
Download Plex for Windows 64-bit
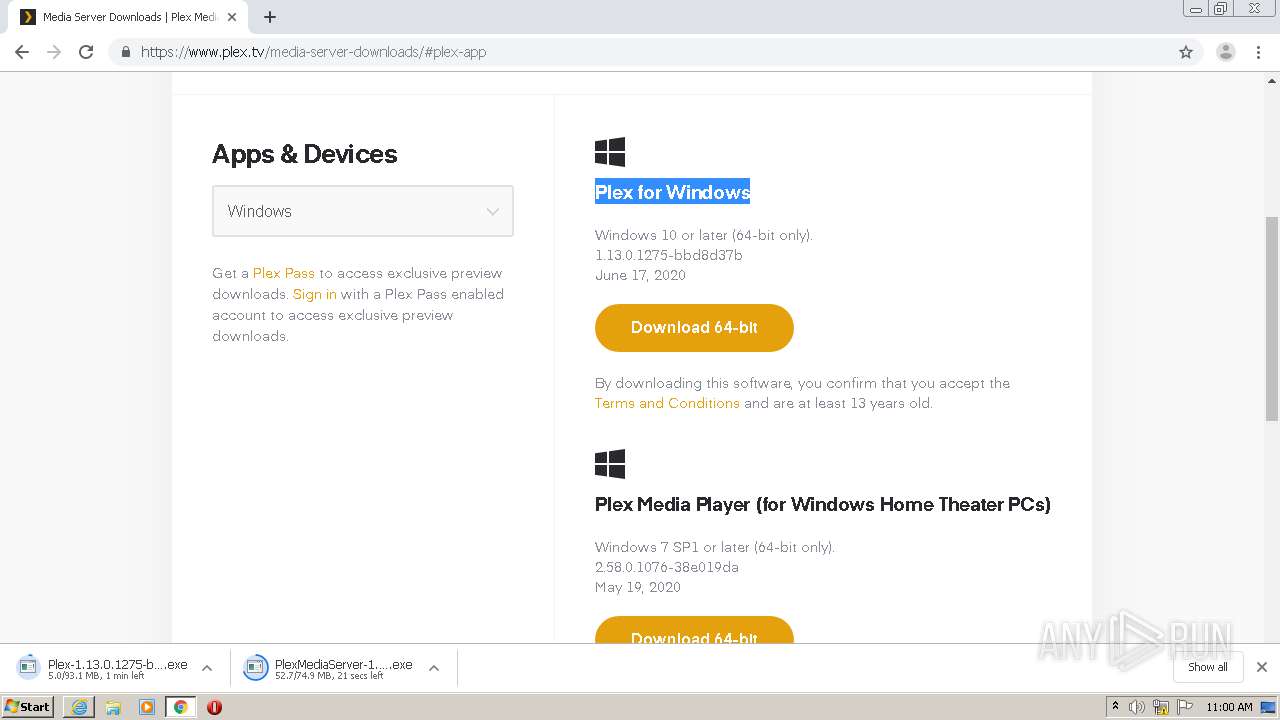pos(694,328)
